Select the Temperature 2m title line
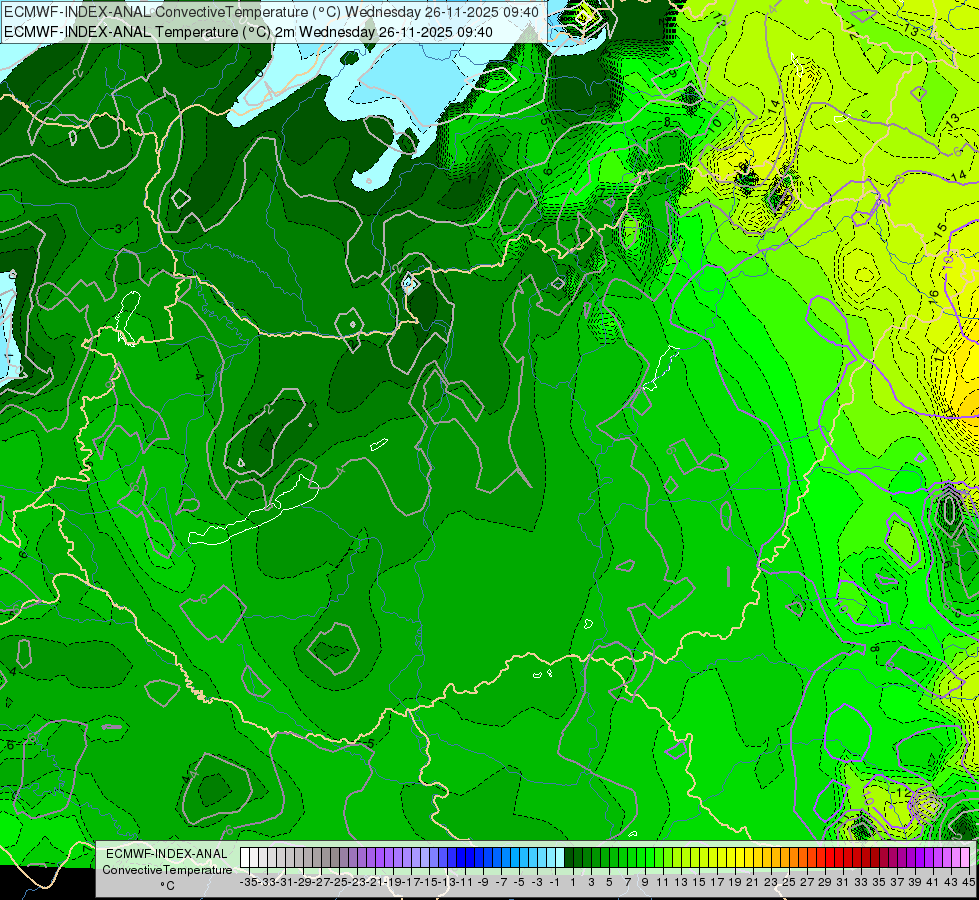The image size is (979, 900). click(x=248, y=32)
